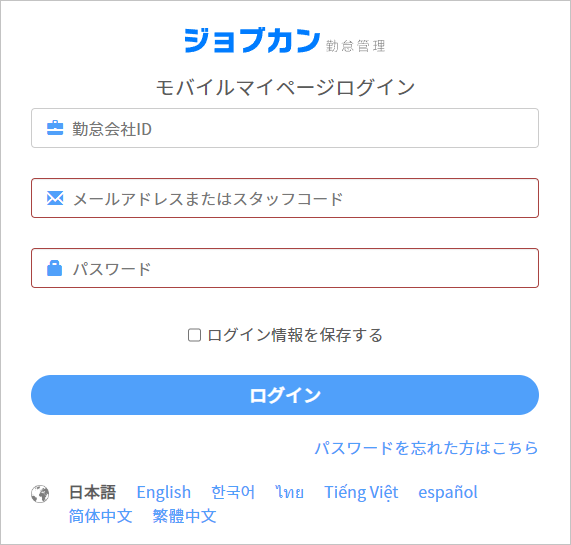The height and width of the screenshot is (545, 571).
Task: Switch language to 简体中文
Action: point(101,516)
